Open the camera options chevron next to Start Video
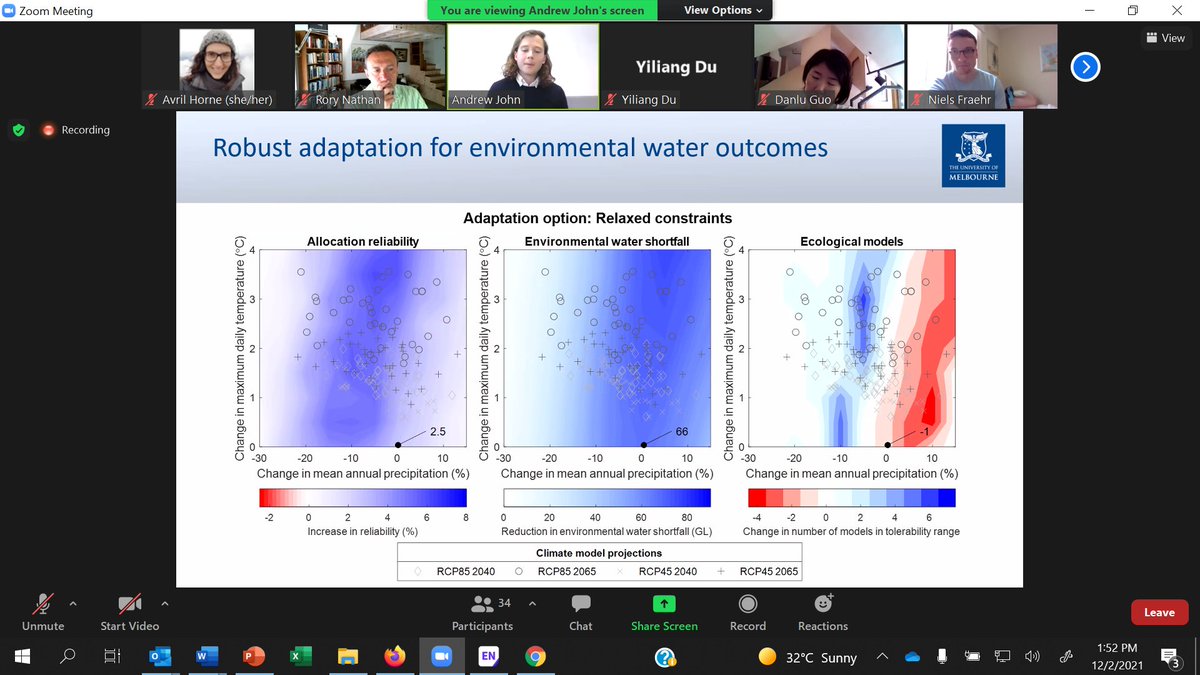This screenshot has width=1200, height=675. [165, 604]
